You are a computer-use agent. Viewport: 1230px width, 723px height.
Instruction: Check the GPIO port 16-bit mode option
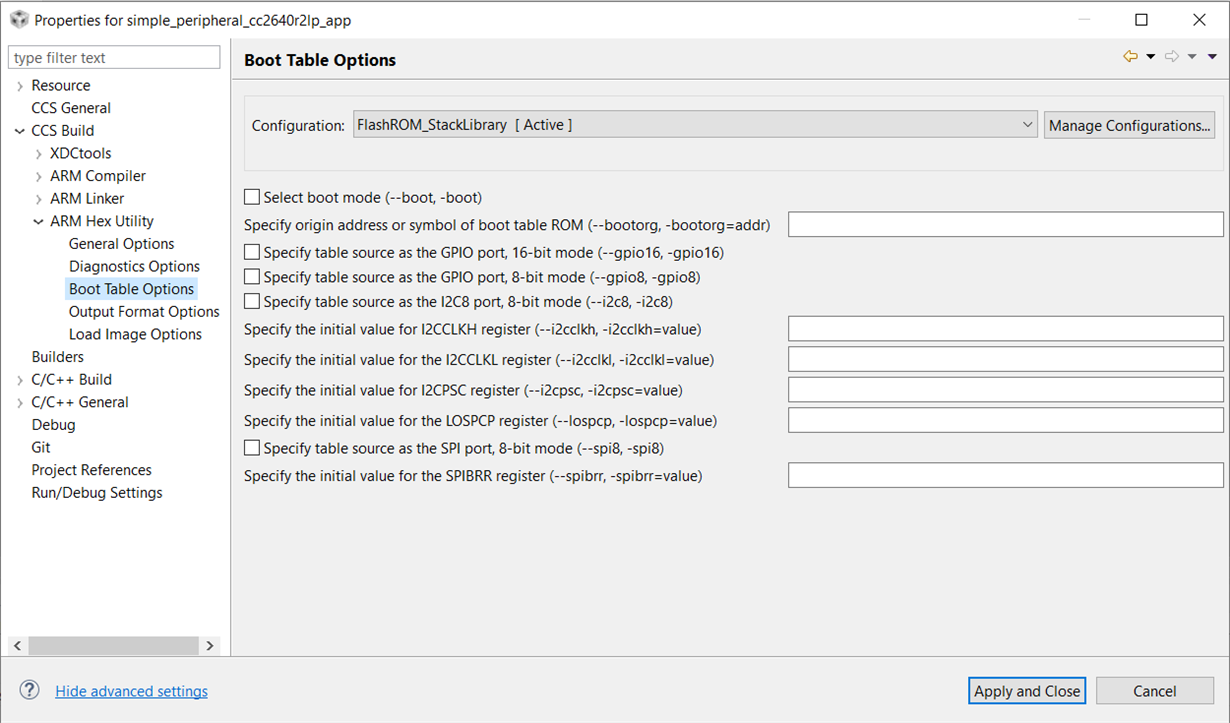coord(252,252)
